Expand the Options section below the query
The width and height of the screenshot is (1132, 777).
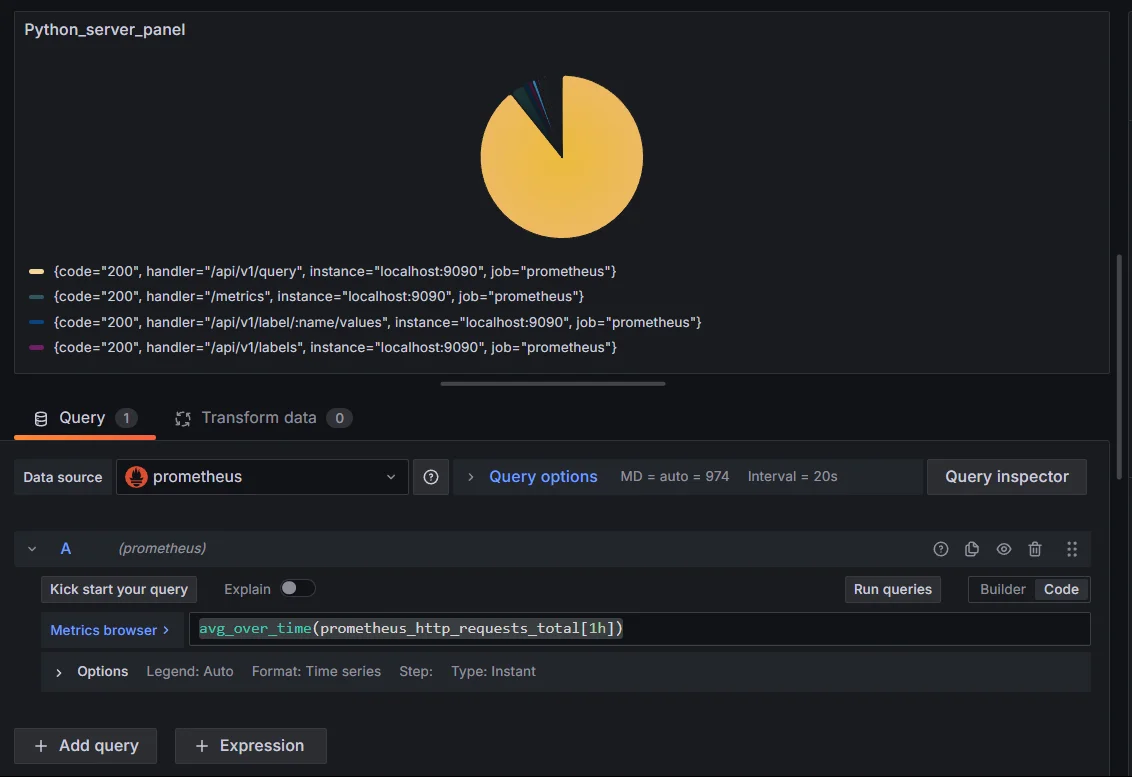[x=102, y=671]
